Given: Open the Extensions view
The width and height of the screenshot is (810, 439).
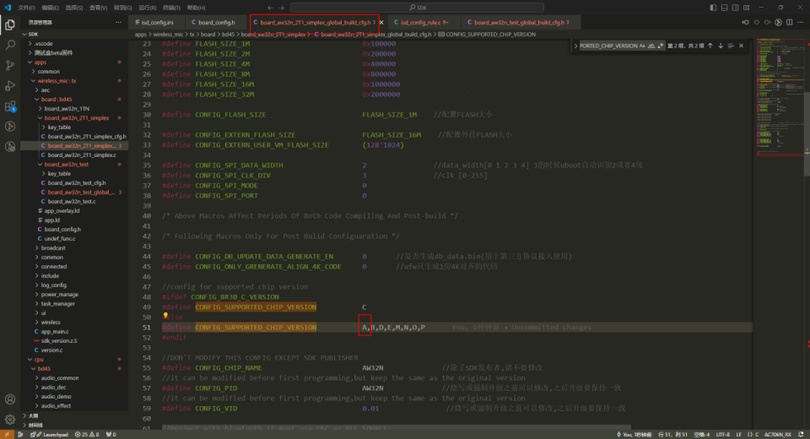Looking at the screenshot, I should tap(10, 106).
